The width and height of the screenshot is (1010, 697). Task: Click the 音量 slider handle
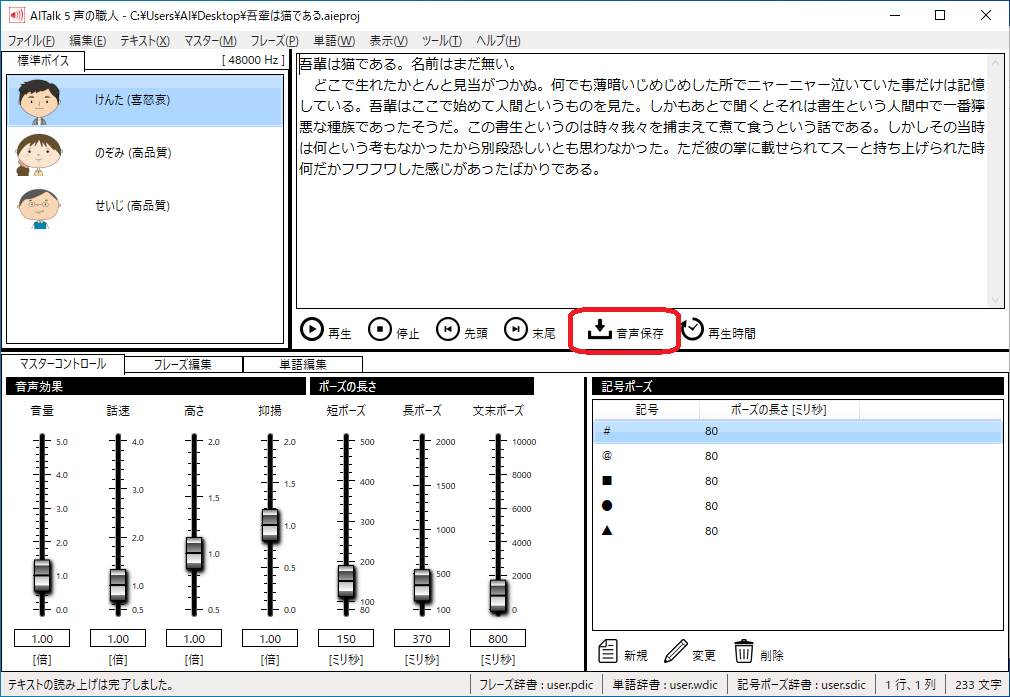tap(42, 576)
